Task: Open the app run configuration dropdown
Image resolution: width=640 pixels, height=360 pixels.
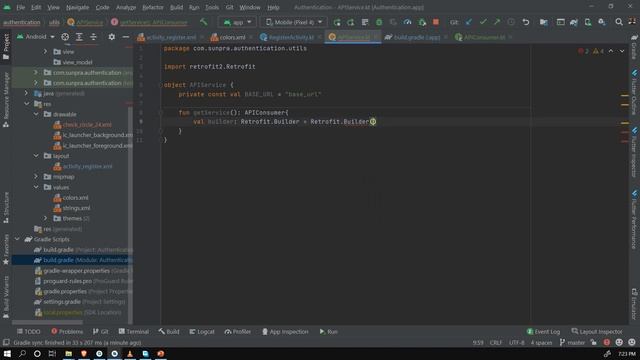Action: tap(237, 22)
